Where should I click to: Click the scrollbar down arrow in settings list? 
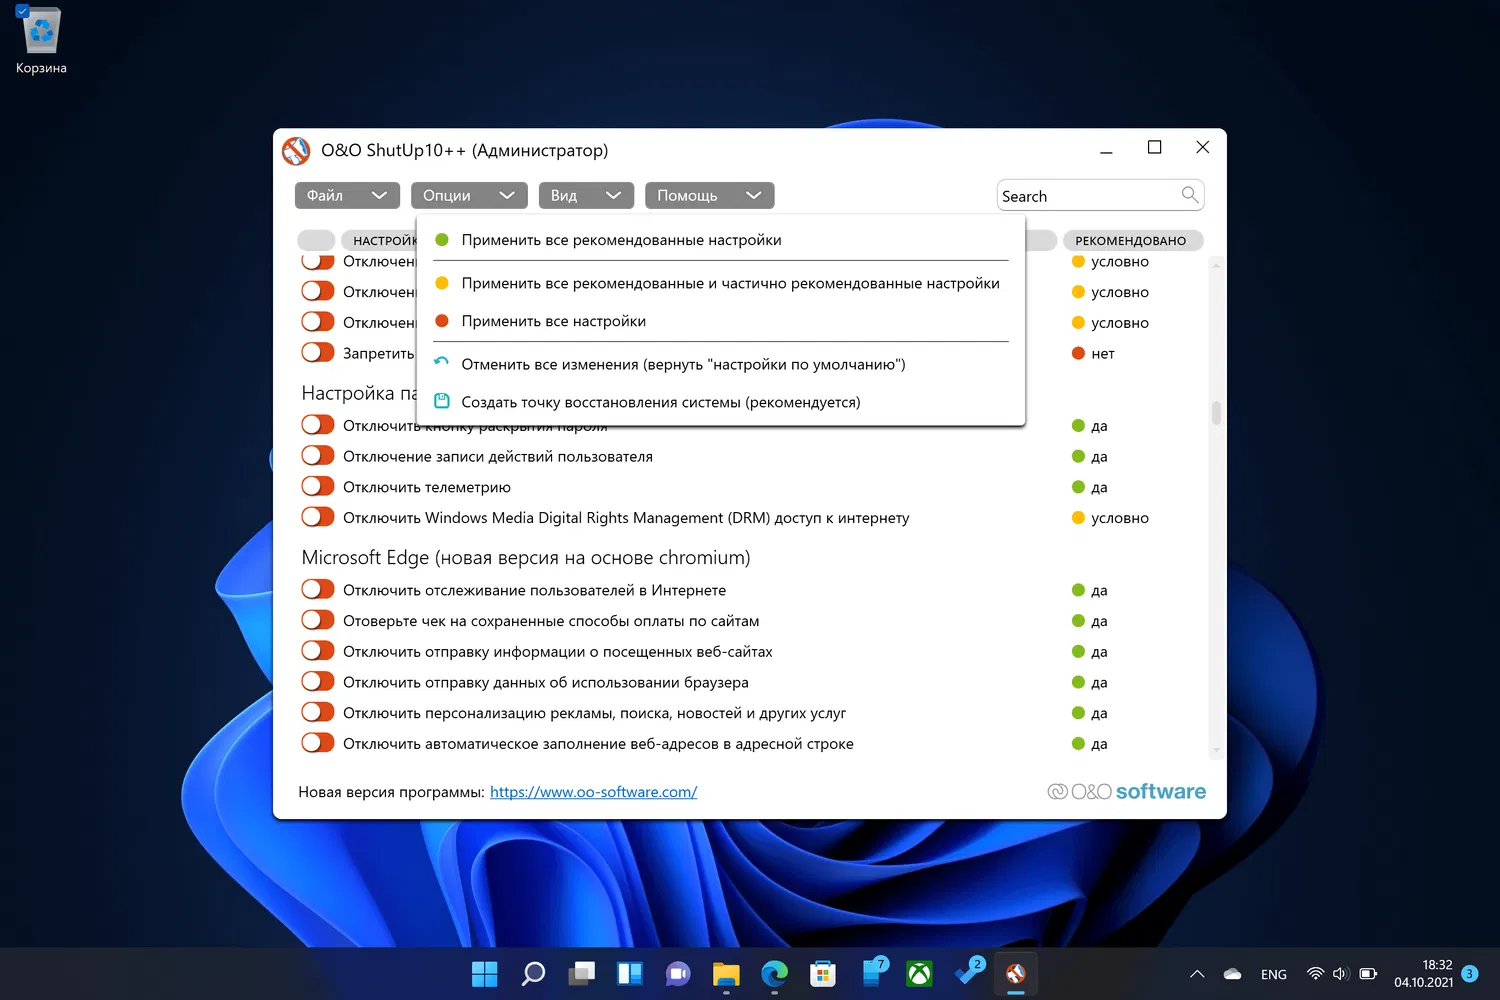click(x=1216, y=750)
